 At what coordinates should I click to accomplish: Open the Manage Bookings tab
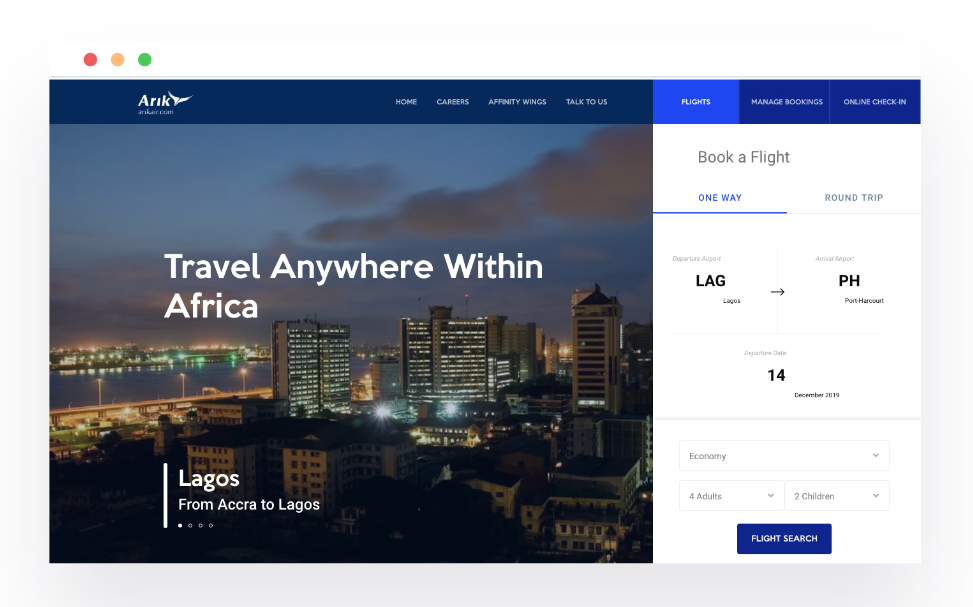[786, 102]
